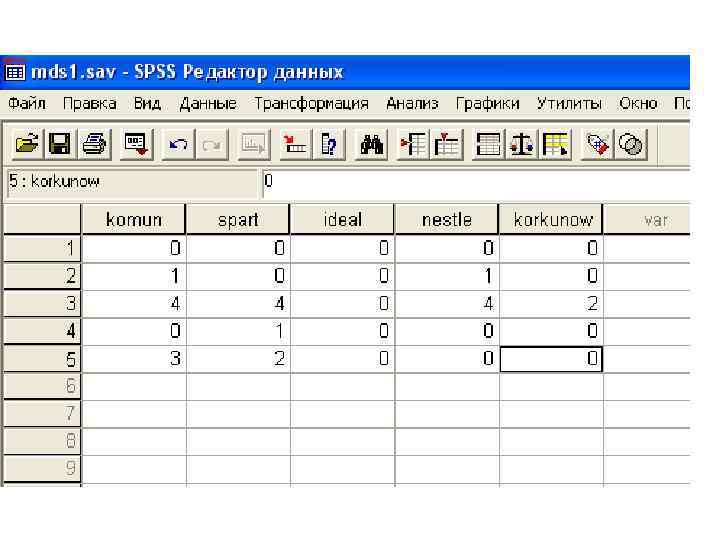This screenshot has height=540, width=720.
Task: Click the Weight Cases scales icon
Action: point(522,144)
